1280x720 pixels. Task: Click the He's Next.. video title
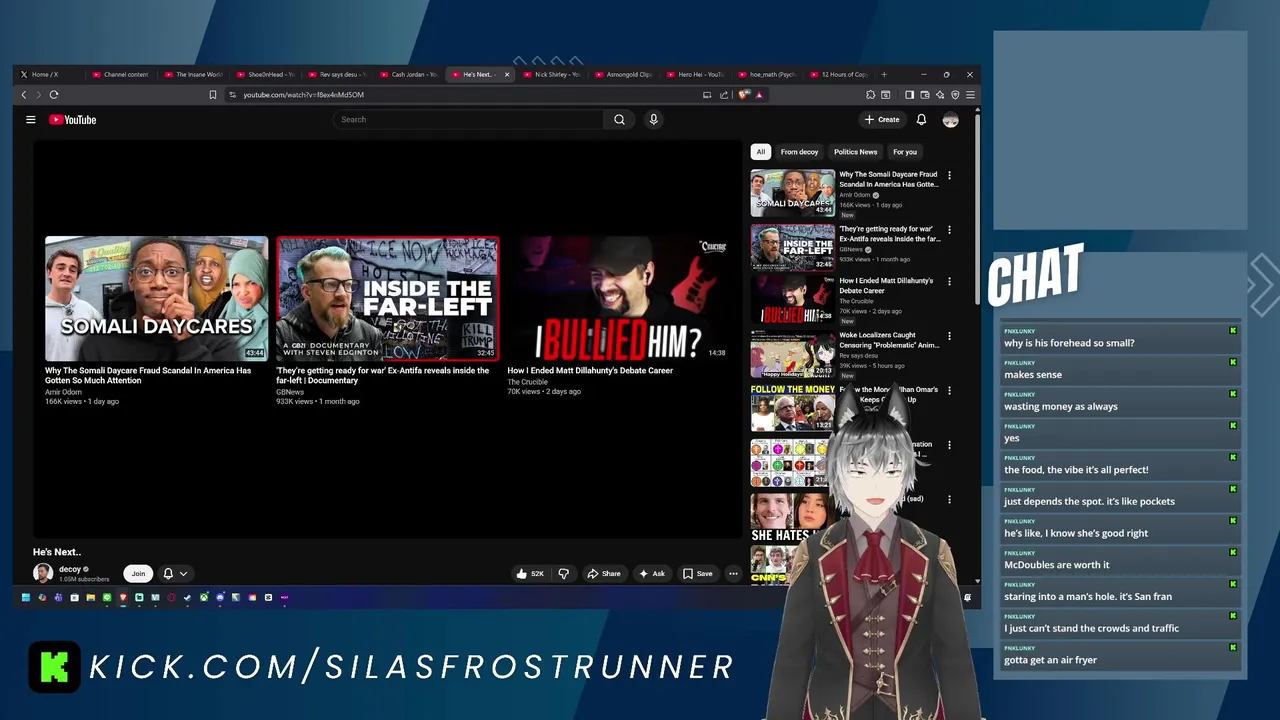57,552
